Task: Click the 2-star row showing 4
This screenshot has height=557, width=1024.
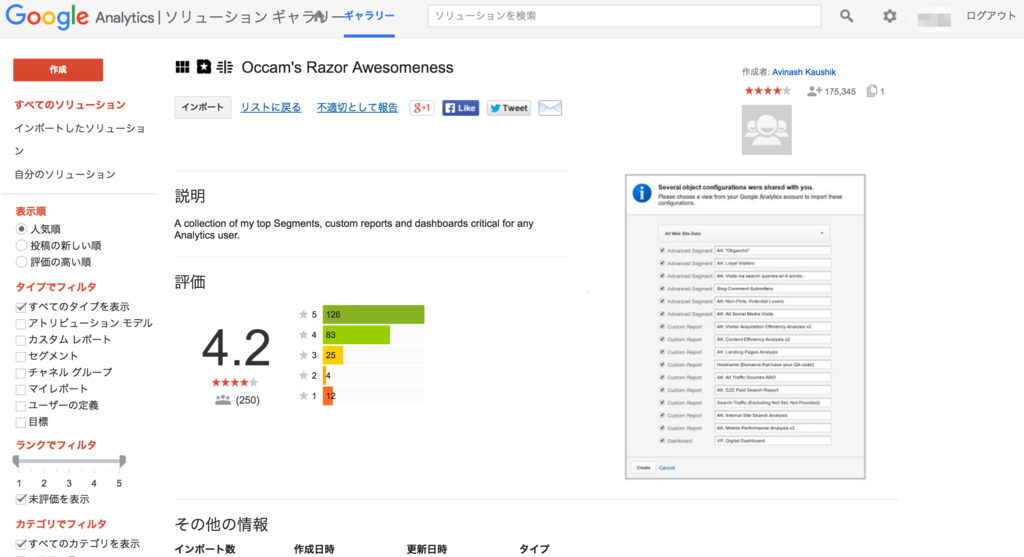Action: (361, 375)
